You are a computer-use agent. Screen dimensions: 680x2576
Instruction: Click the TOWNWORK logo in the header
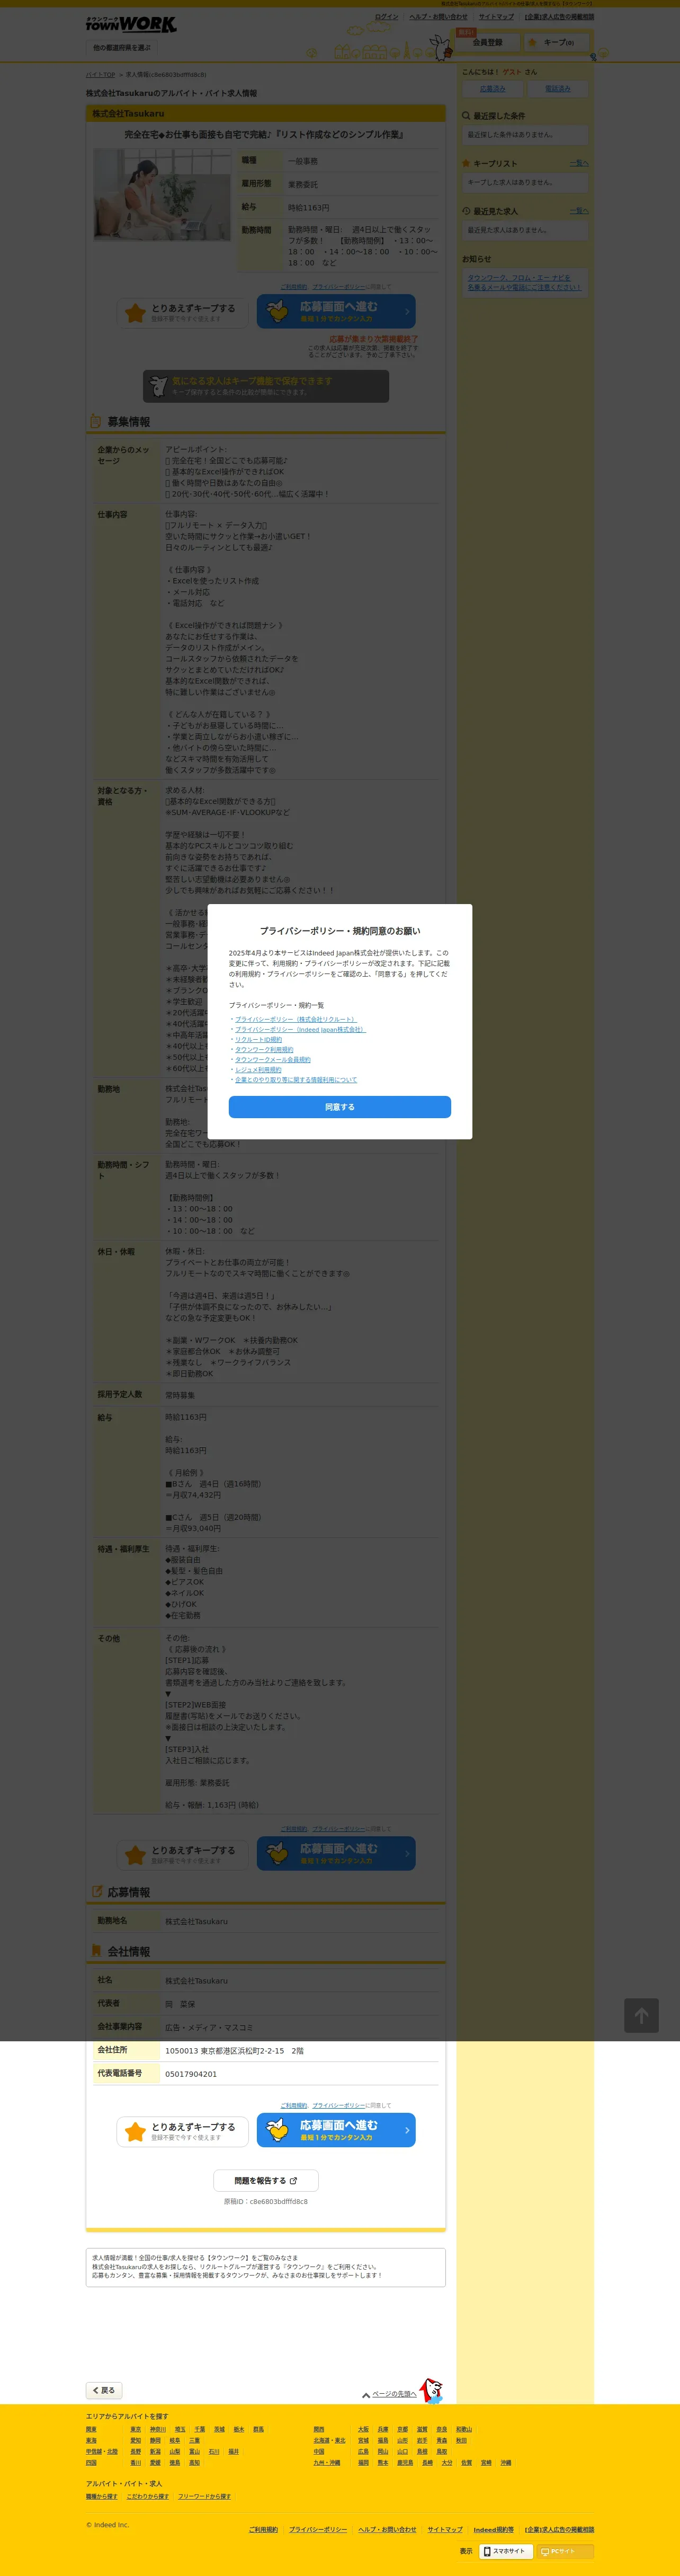coord(131,24)
